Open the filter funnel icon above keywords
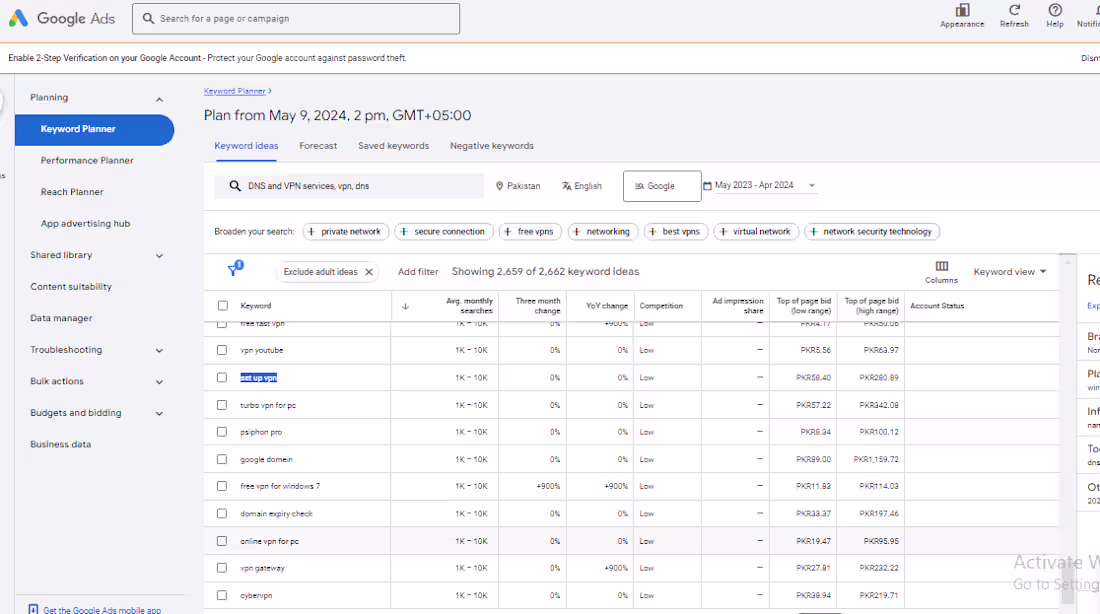The image size is (1100, 614). (234, 271)
